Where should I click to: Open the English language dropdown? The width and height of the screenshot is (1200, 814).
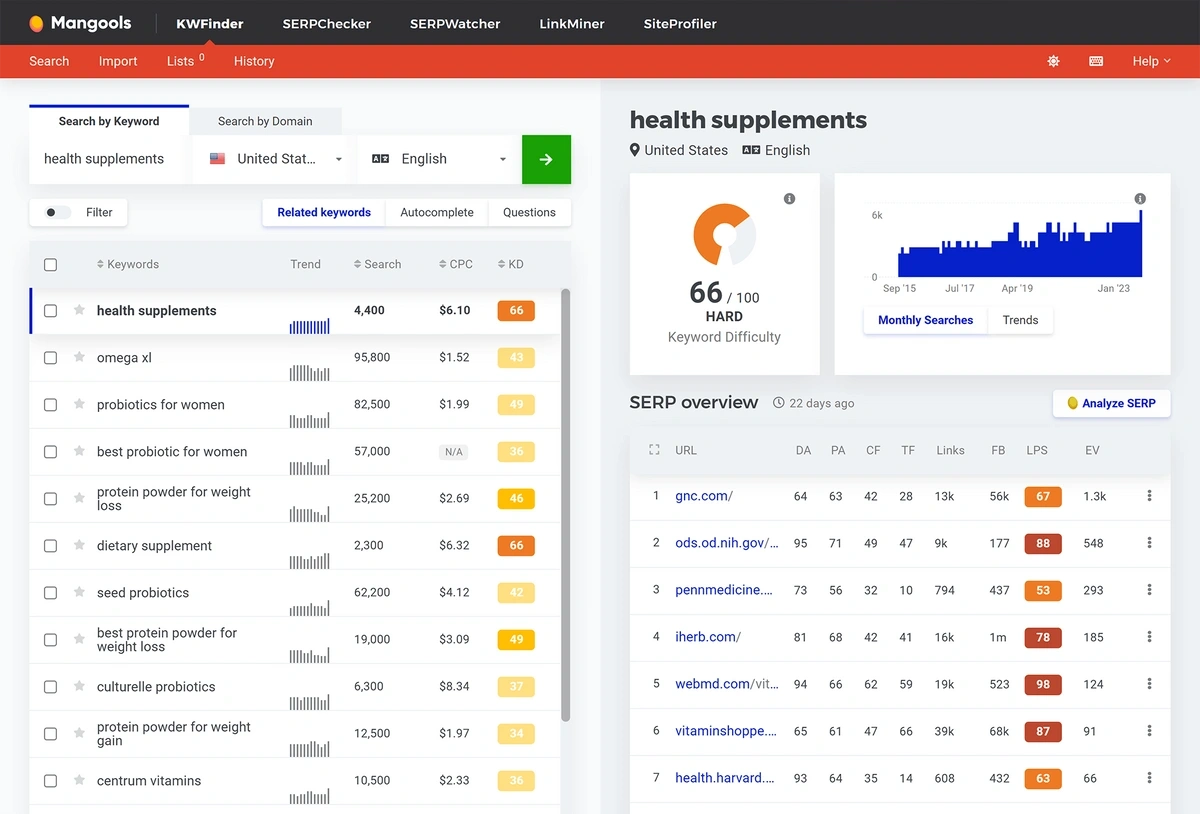click(438, 159)
